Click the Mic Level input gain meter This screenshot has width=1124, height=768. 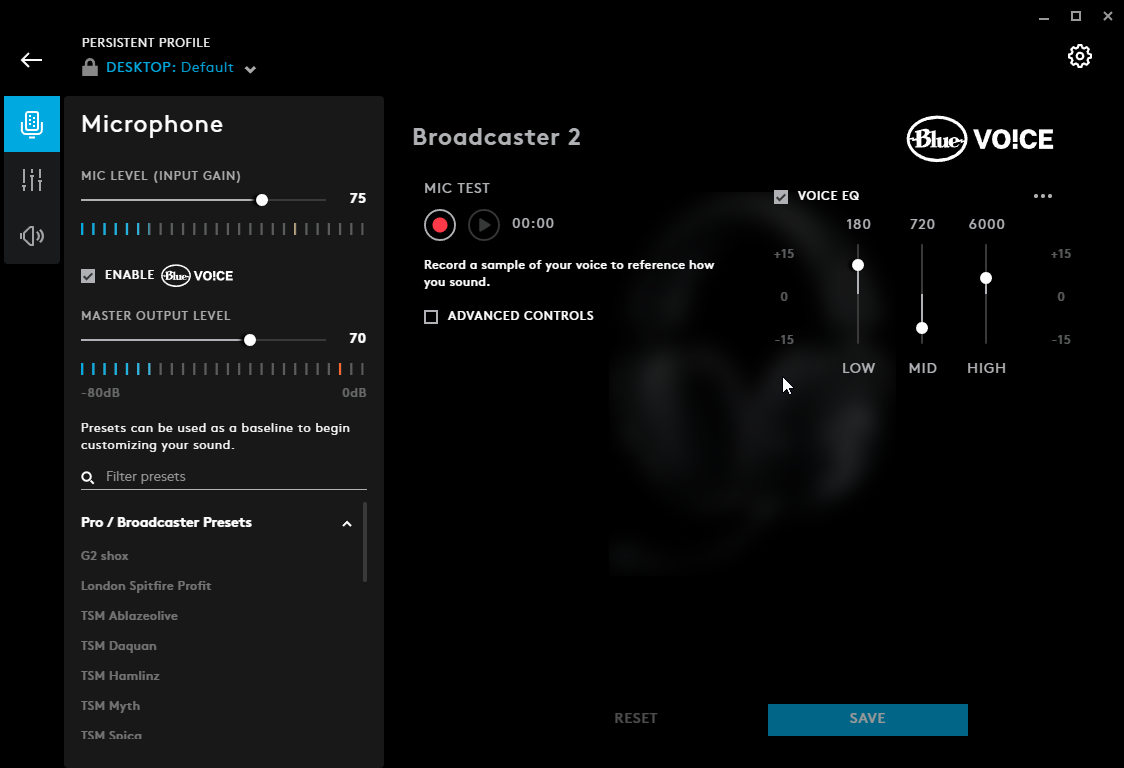[x=222, y=229]
